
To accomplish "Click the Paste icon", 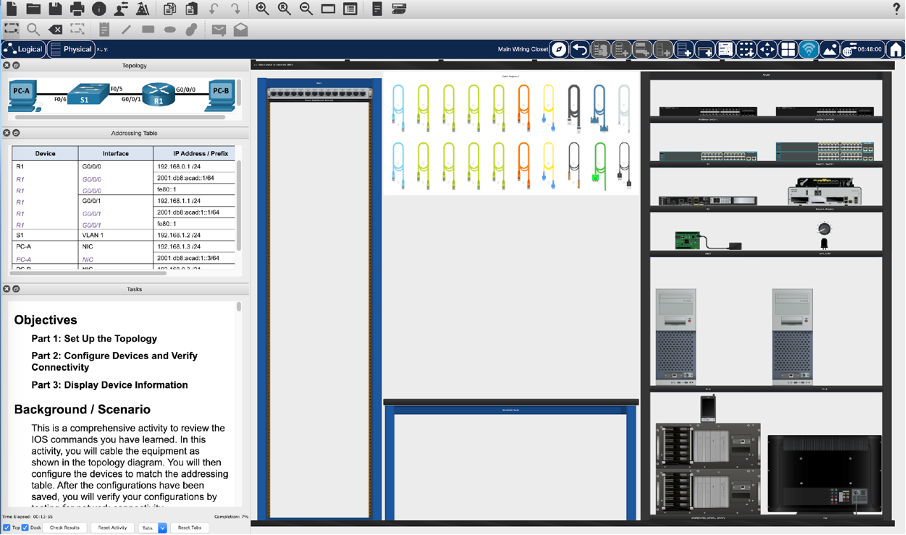I will point(192,9).
